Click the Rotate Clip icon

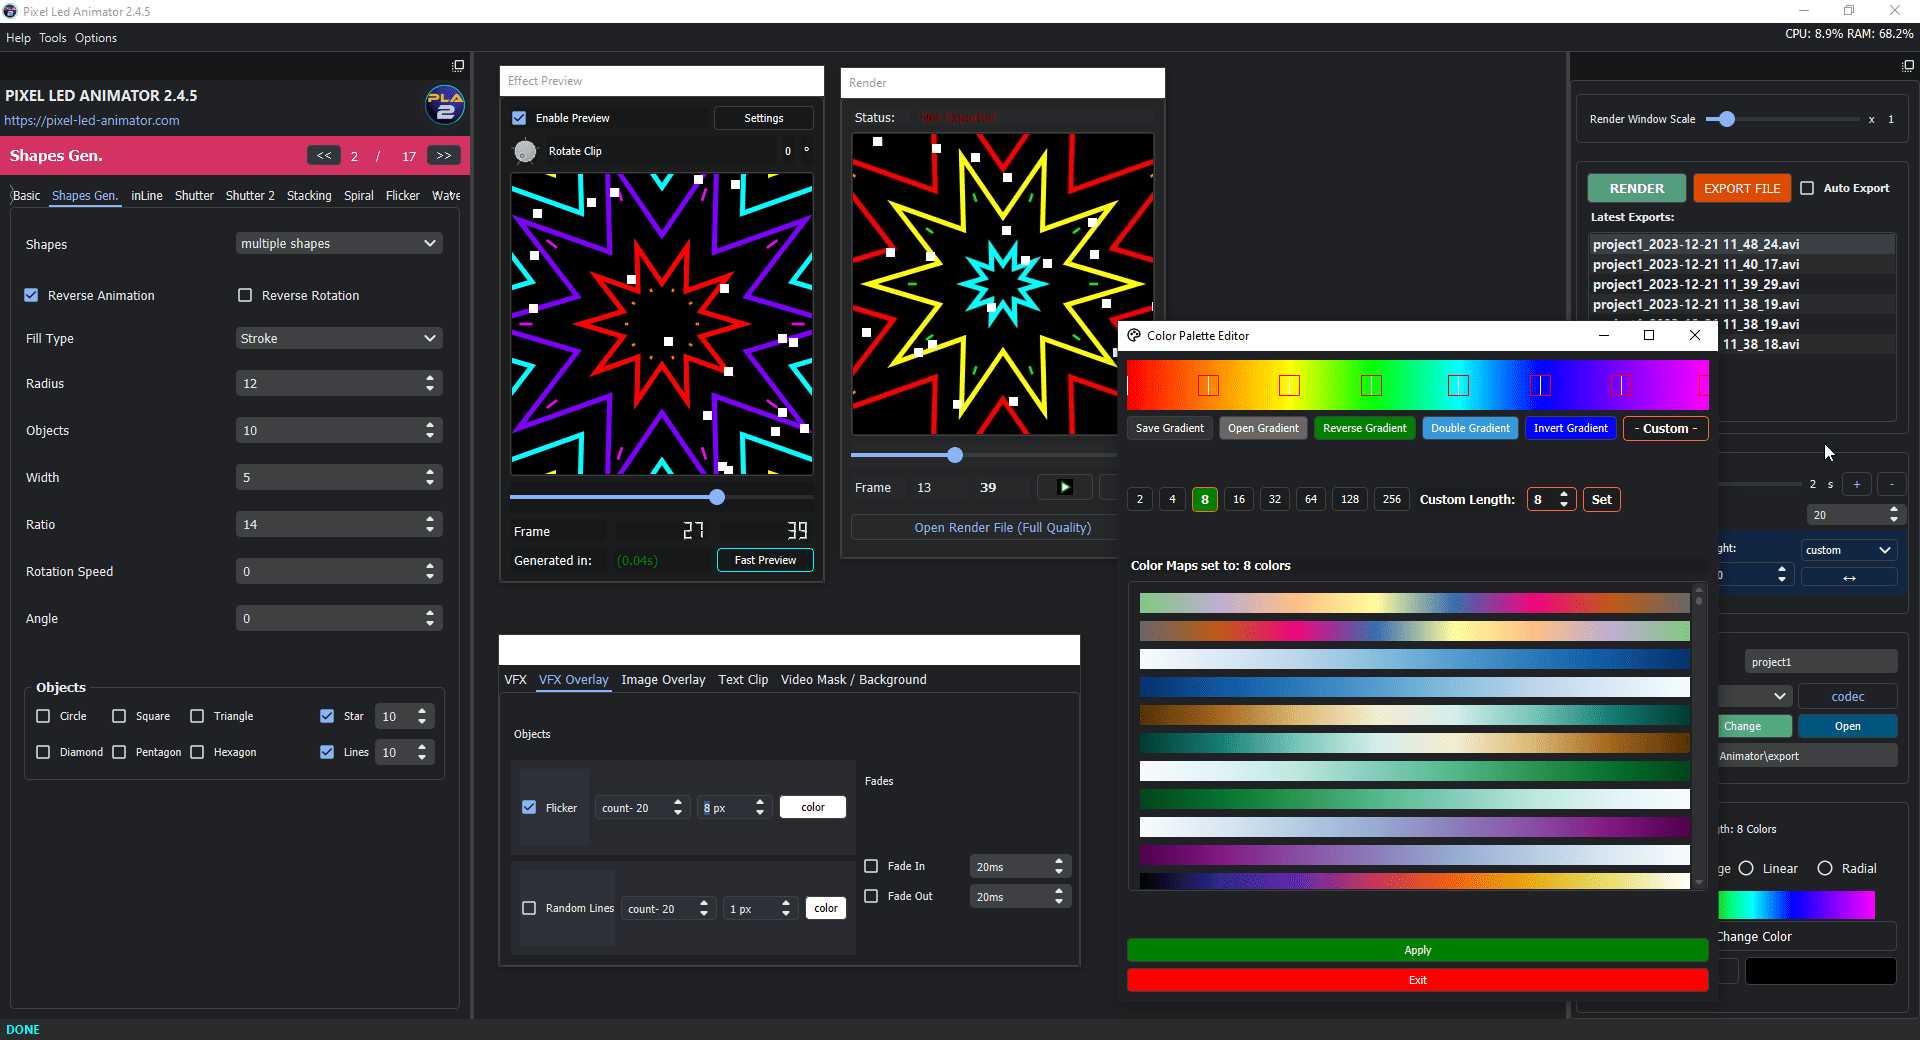click(525, 151)
